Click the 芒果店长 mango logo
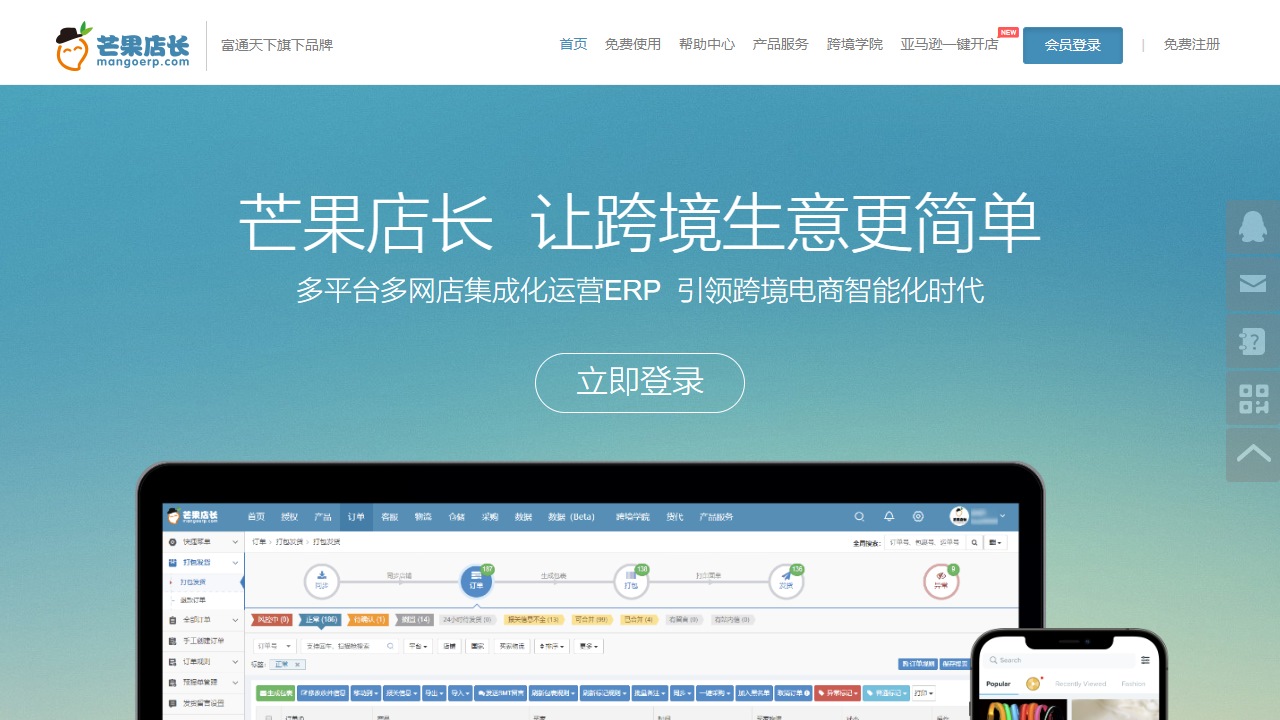The height and width of the screenshot is (720, 1280). (x=123, y=46)
